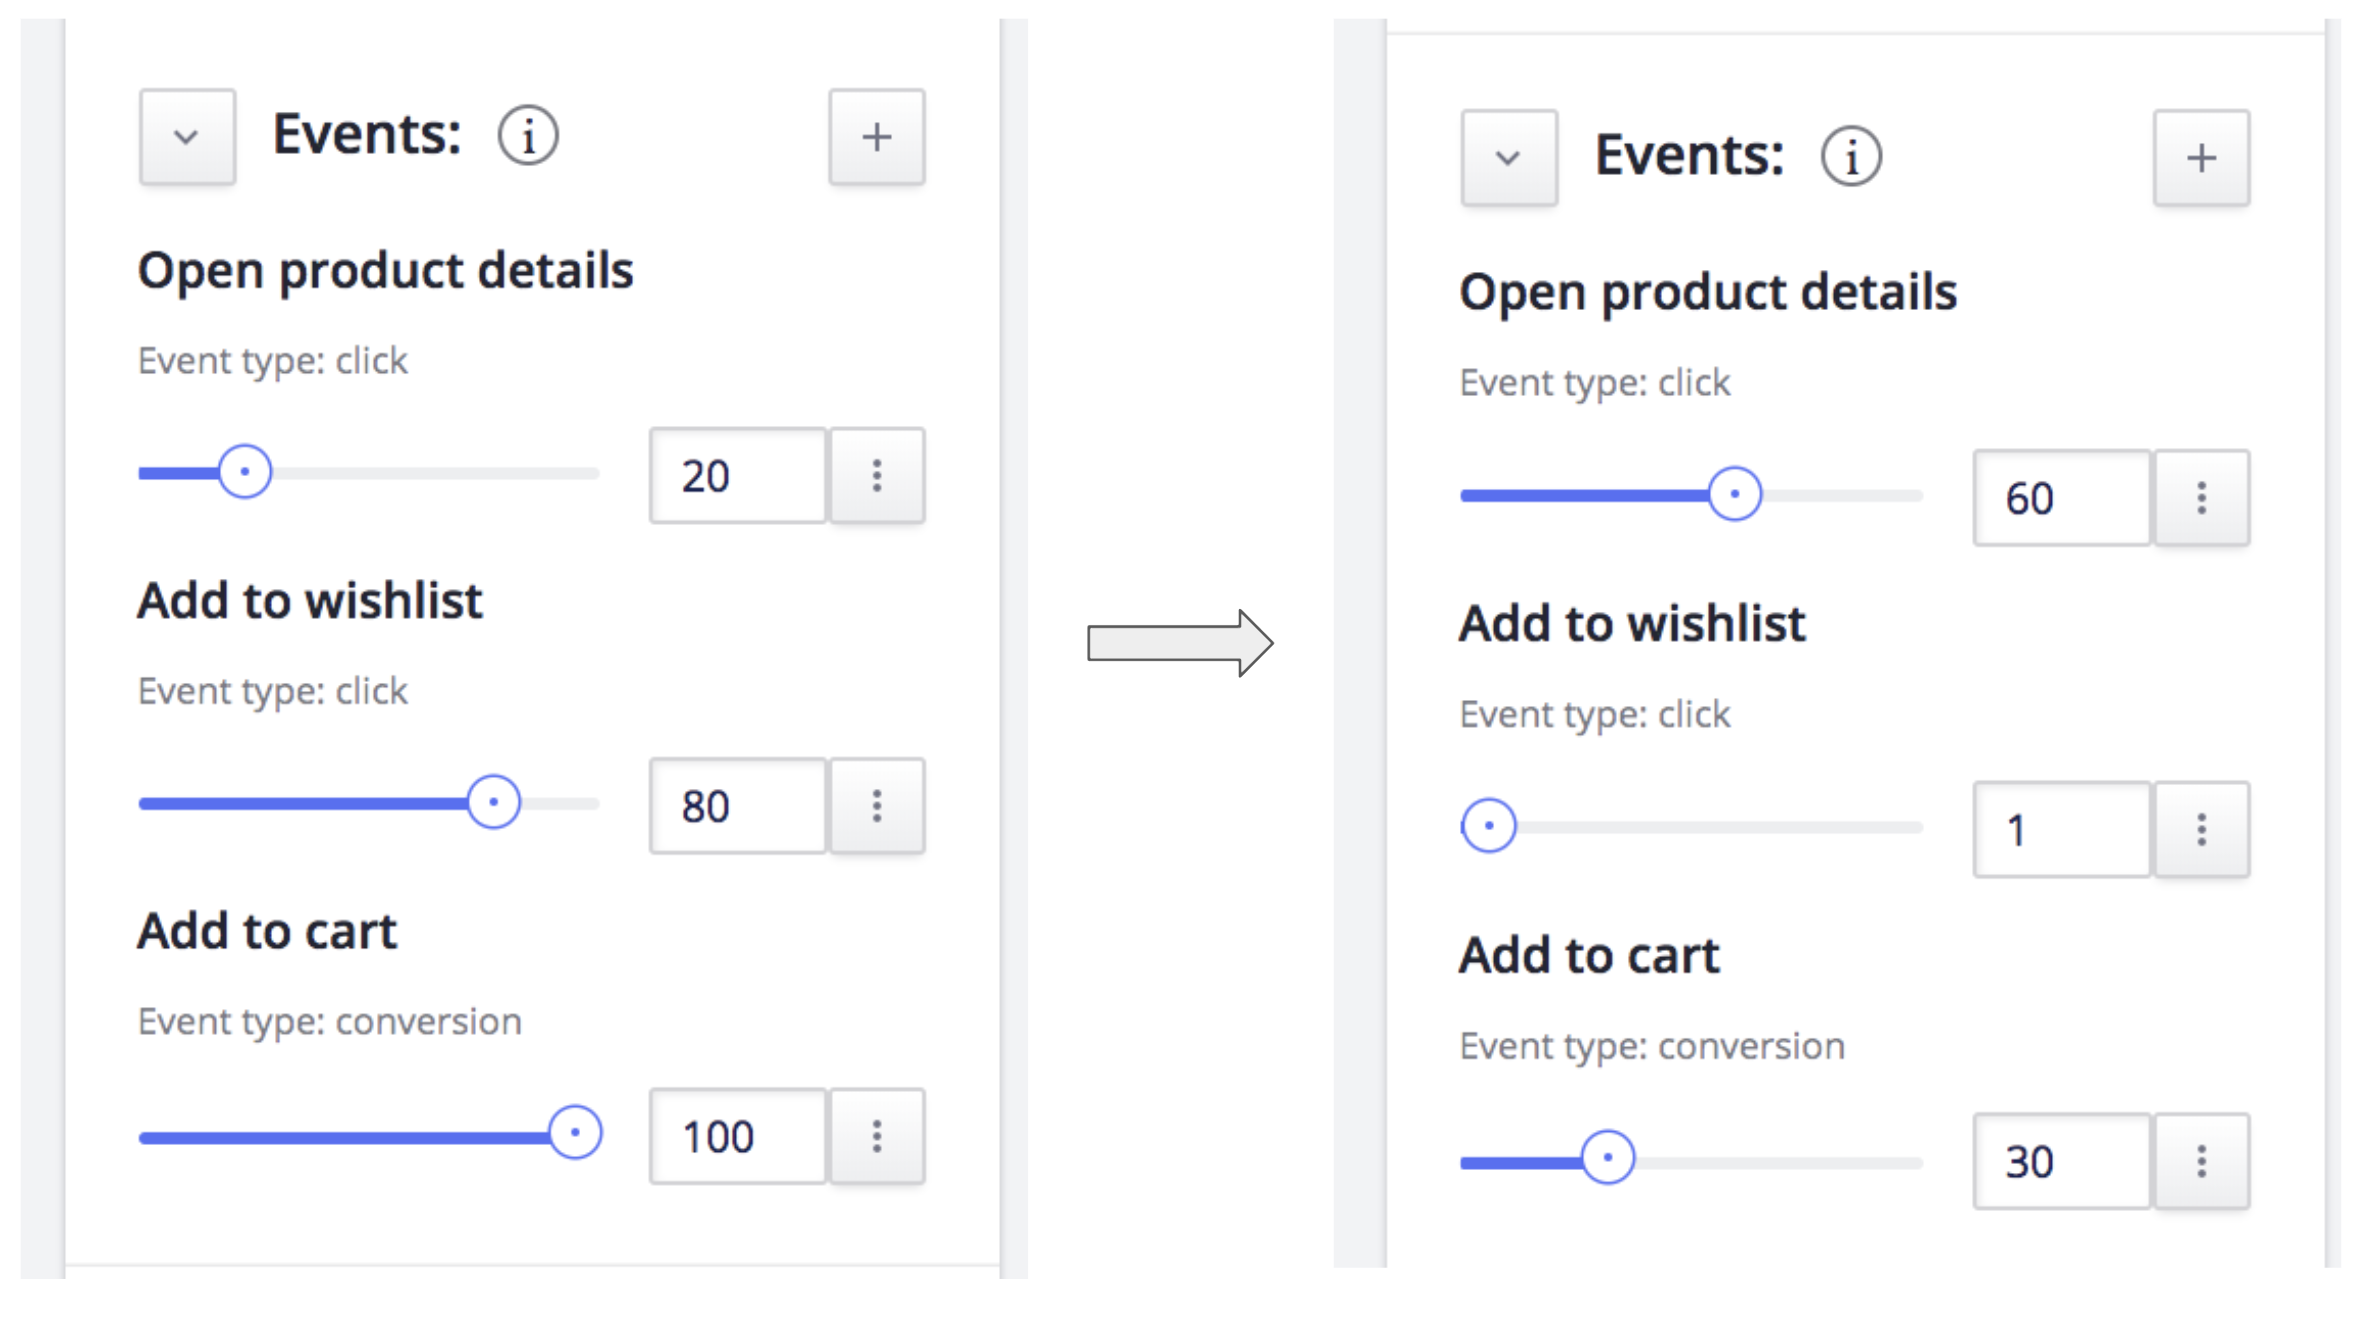Open options menu beside value 80

pos(877,806)
